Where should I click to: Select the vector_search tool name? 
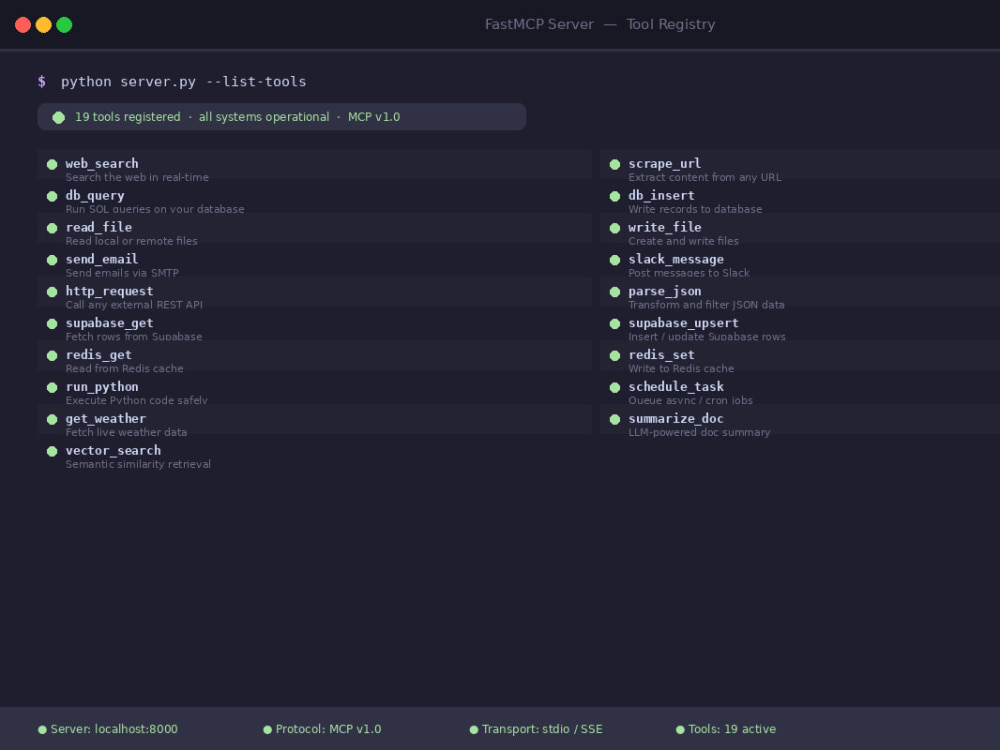[x=113, y=451]
